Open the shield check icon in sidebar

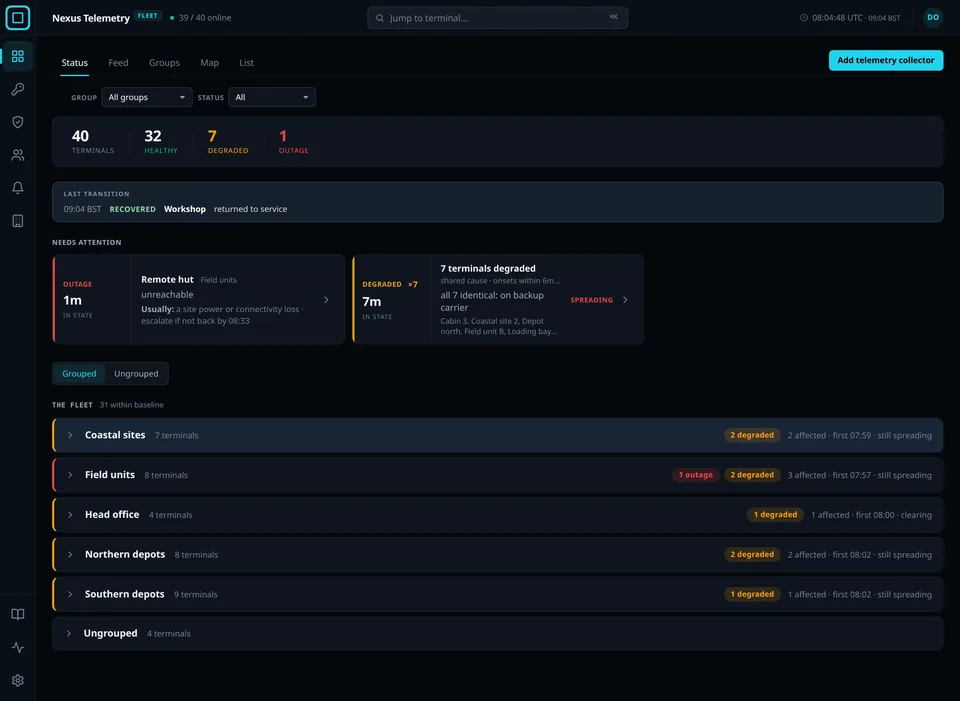point(18,122)
